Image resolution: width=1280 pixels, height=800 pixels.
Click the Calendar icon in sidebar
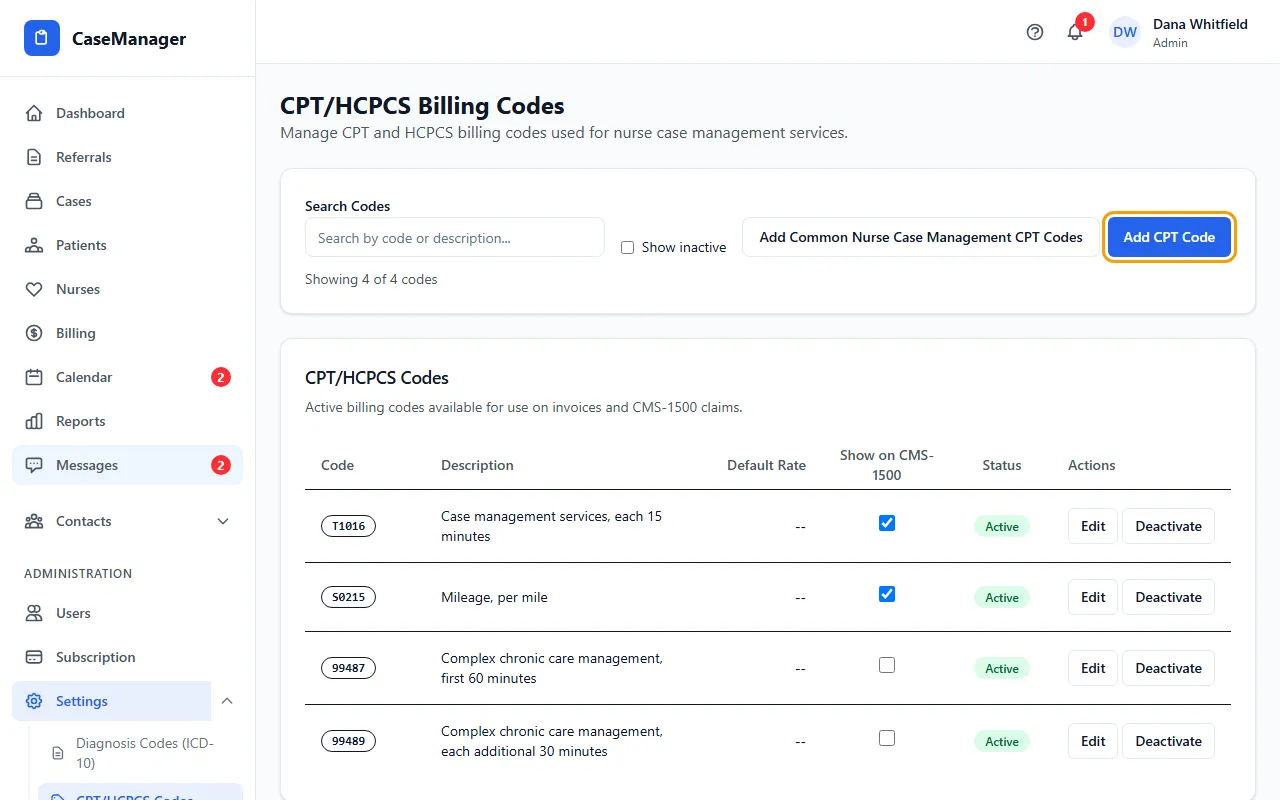point(34,377)
